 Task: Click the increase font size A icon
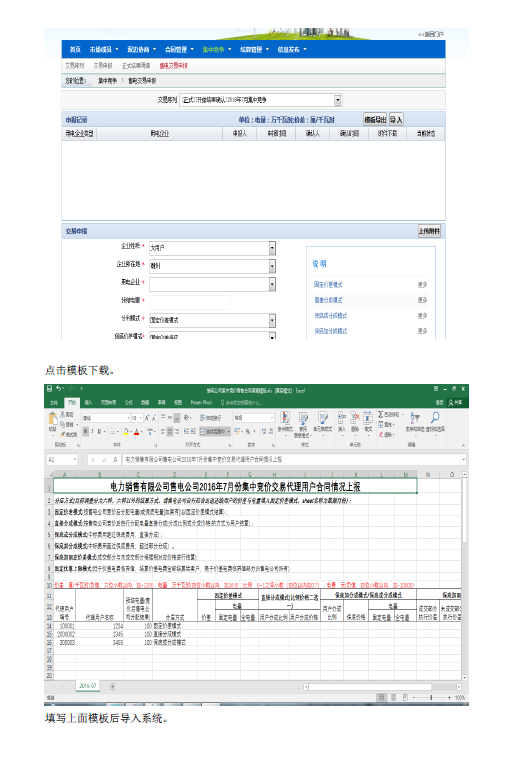coord(147,418)
